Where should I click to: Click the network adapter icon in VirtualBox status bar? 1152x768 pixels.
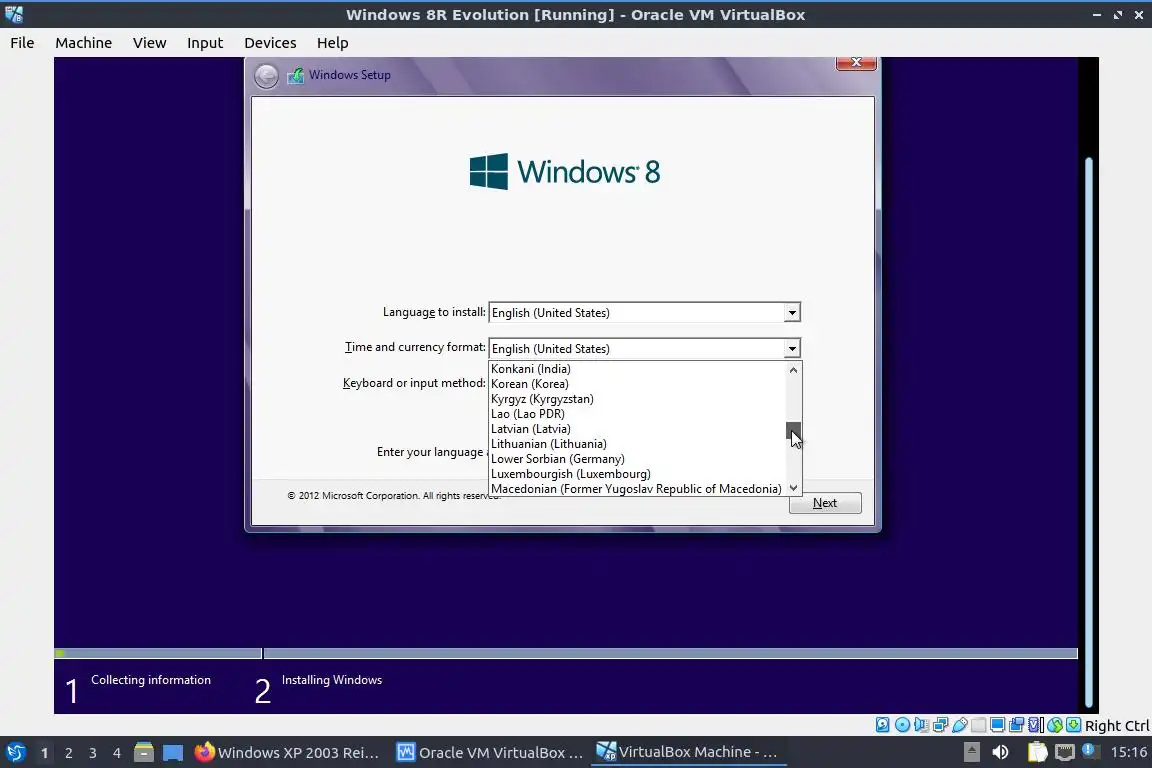point(940,725)
